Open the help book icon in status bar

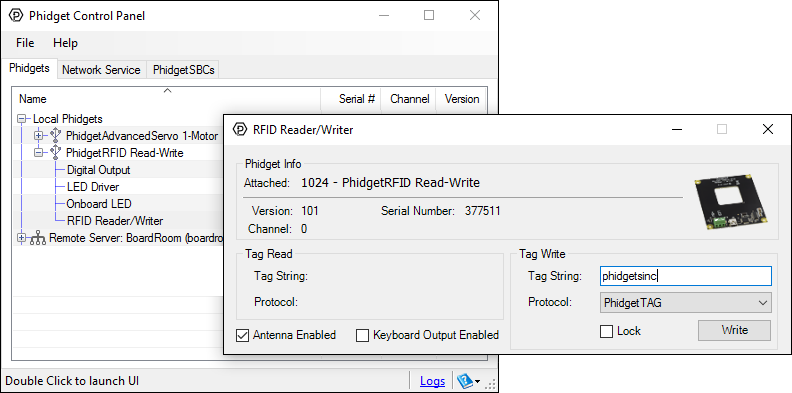point(464,380)
